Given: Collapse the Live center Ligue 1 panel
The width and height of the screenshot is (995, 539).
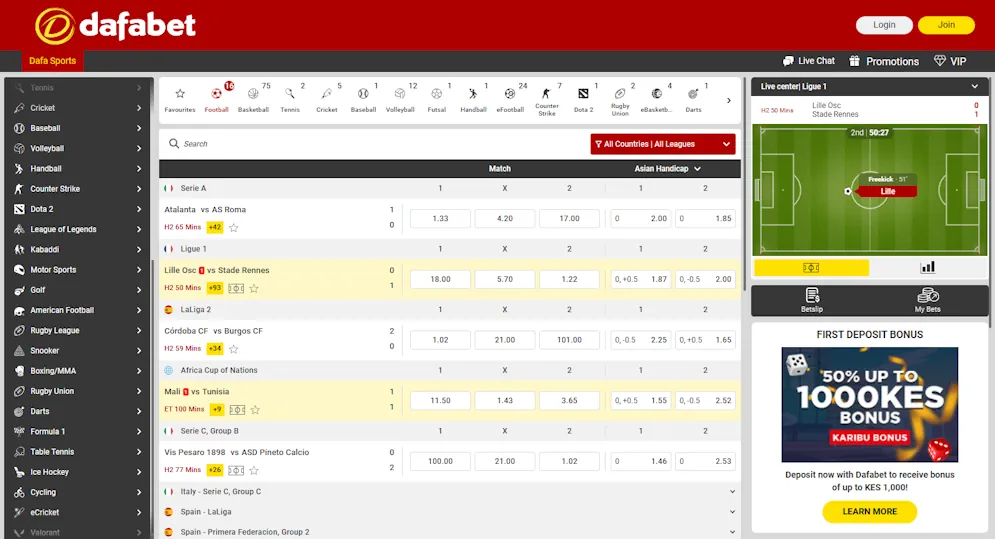Looking at the screenshot, I should [975, 86].
